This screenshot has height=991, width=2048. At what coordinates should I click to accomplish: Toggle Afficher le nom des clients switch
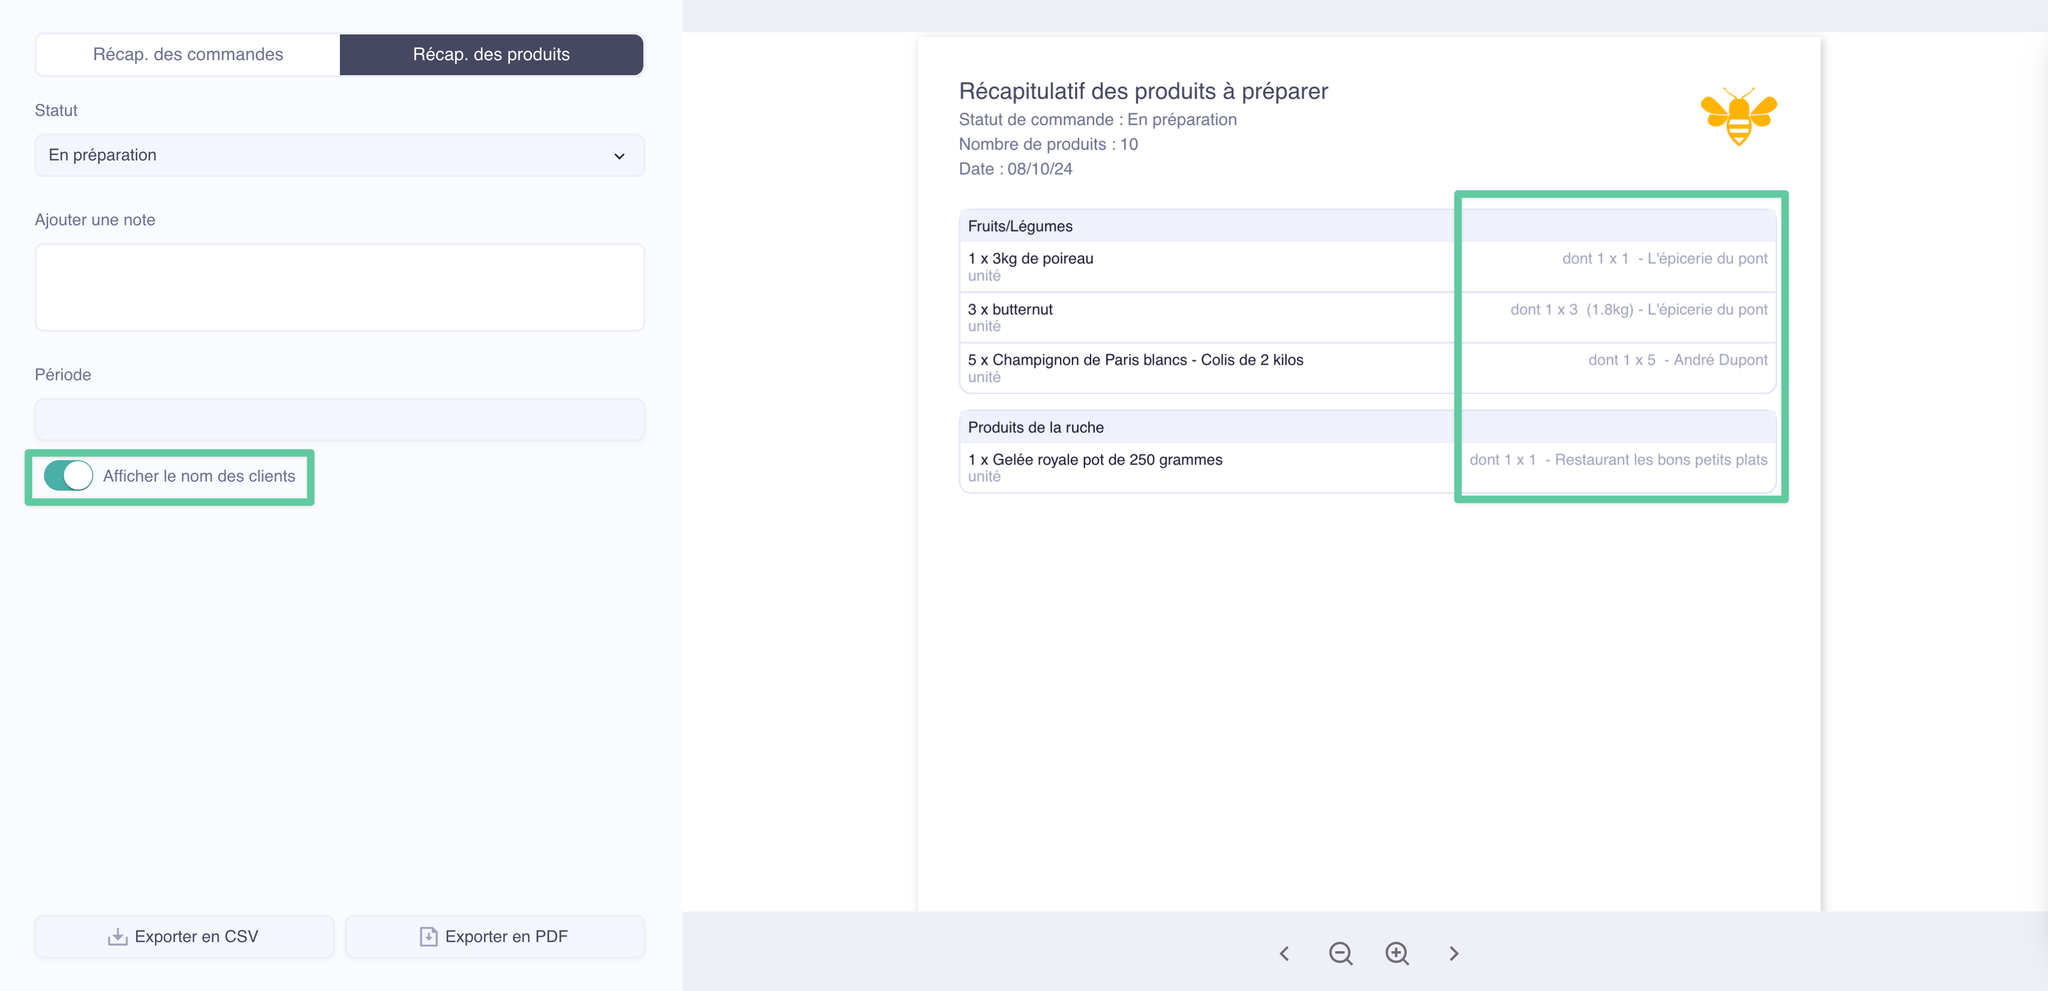pos(69,476)
